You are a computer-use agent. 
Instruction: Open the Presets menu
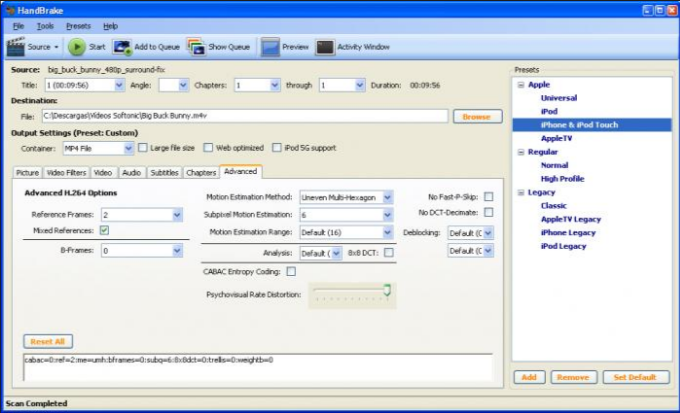[78, 26]
